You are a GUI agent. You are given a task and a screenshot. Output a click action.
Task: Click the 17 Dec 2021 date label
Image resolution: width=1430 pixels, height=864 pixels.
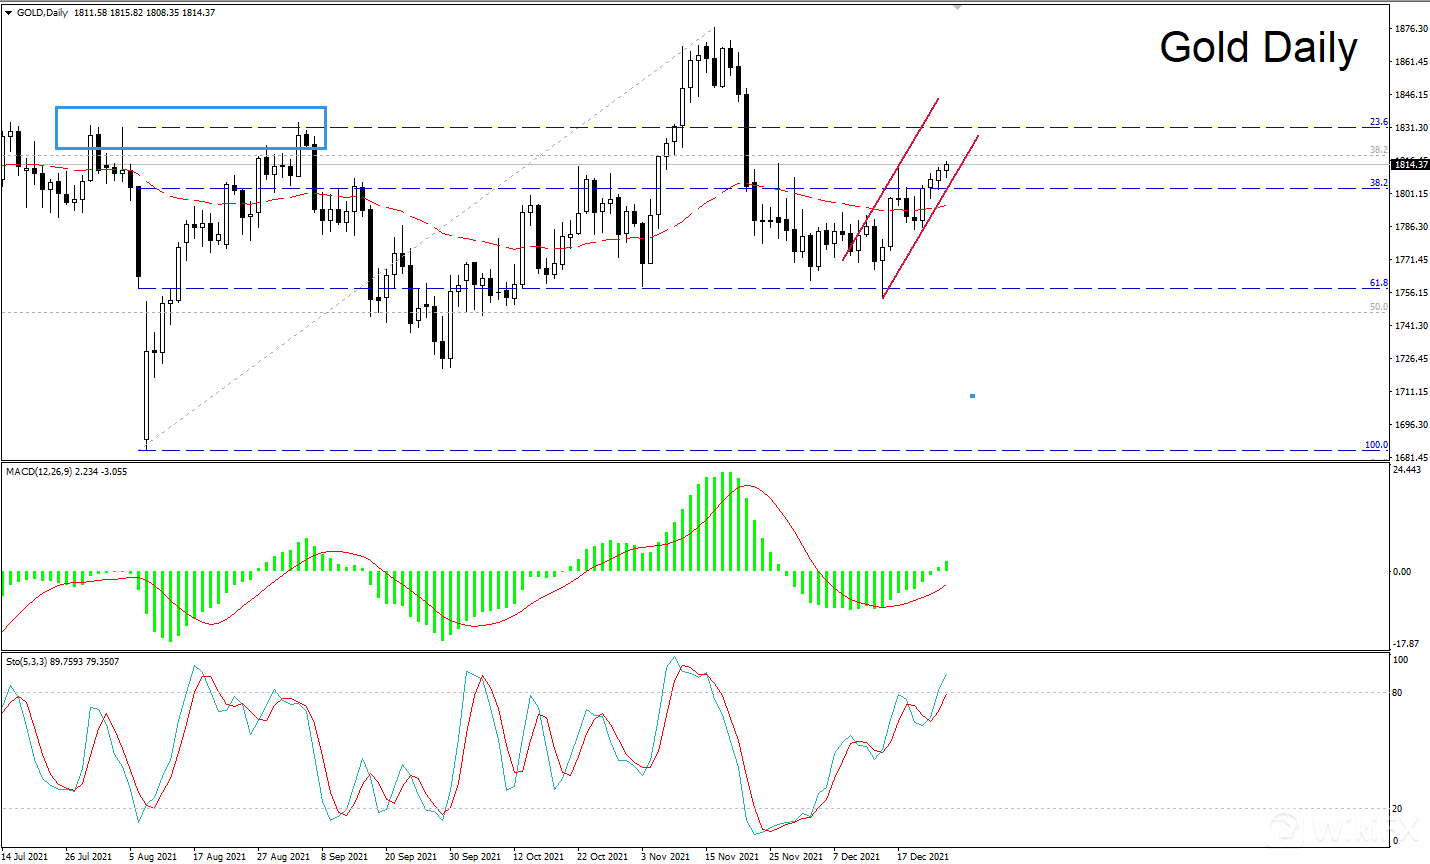point(923,856)
